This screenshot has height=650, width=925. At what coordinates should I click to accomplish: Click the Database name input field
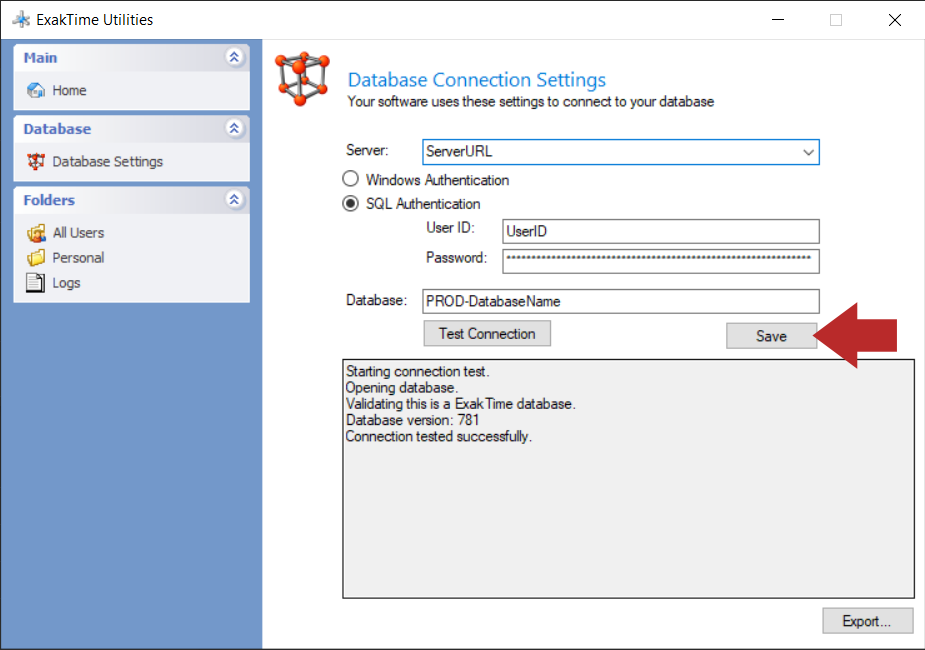coord(621,301)
